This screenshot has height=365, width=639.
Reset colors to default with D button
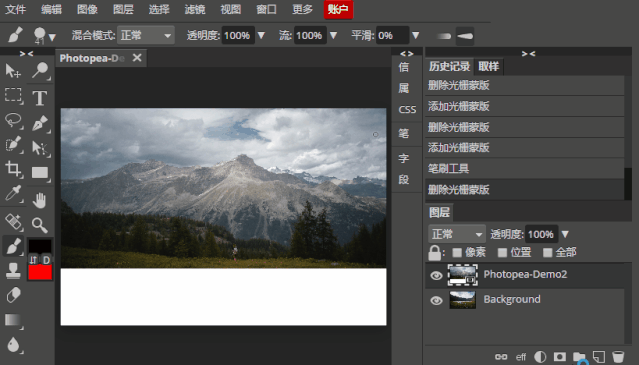pyautogui.click(x=46, y=260)
